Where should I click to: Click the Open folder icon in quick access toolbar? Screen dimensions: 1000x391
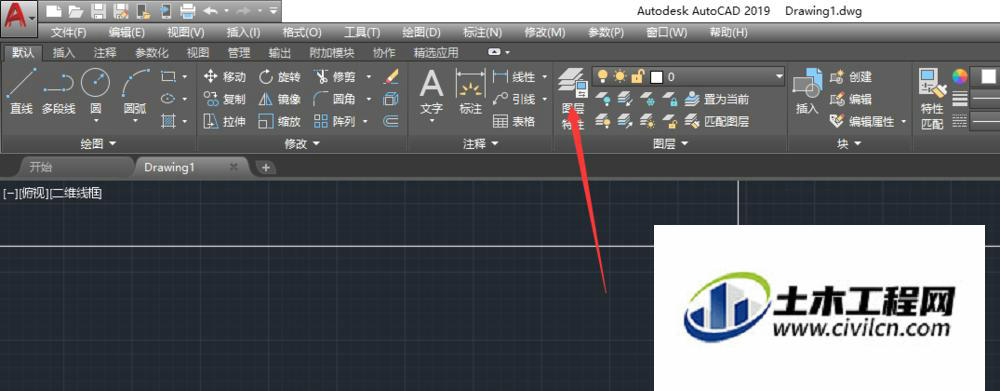[x=76, y=10]
